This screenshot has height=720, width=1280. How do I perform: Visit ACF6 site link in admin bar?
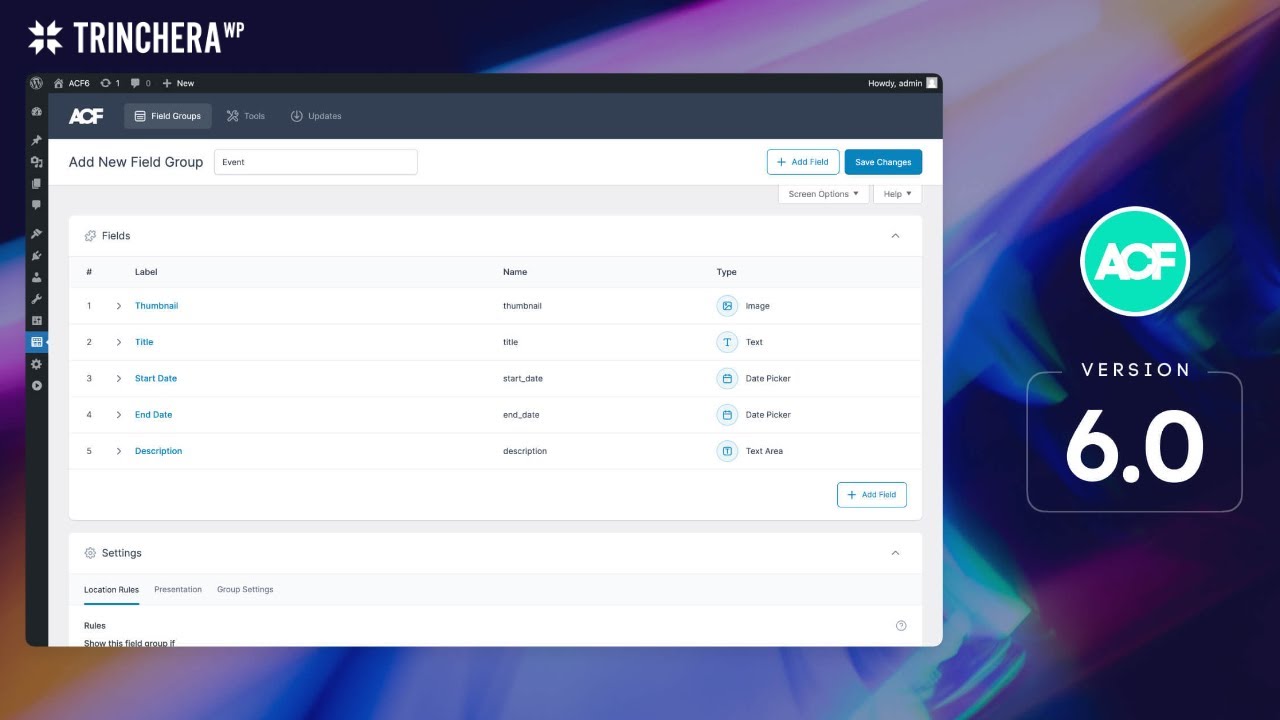pos(72,83)
